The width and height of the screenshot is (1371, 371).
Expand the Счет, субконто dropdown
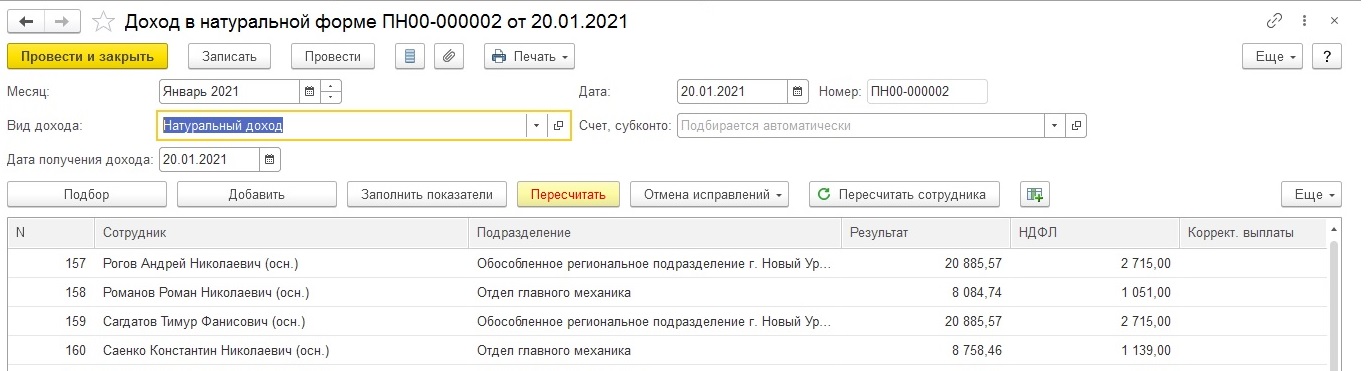(x=1055, y=126)
